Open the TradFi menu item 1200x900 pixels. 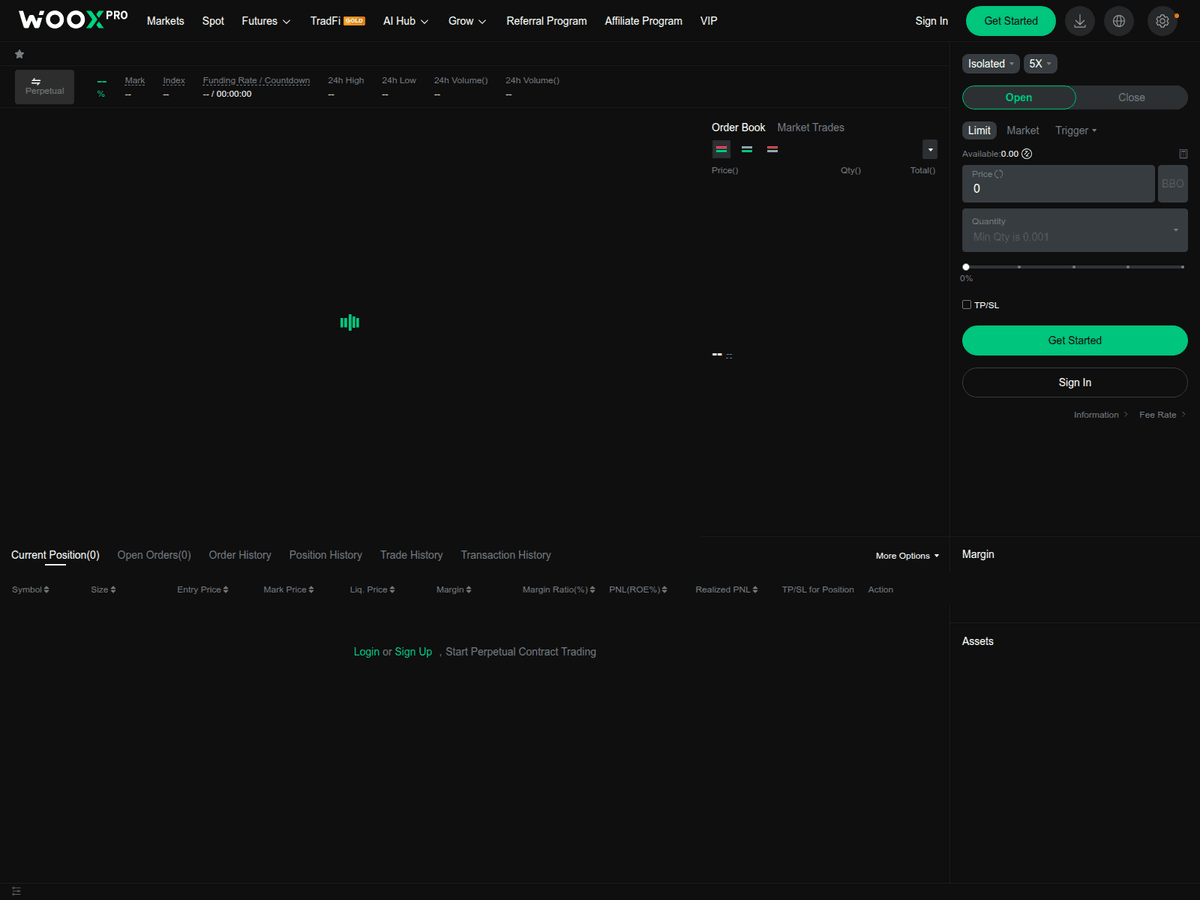tap(338, 21)
